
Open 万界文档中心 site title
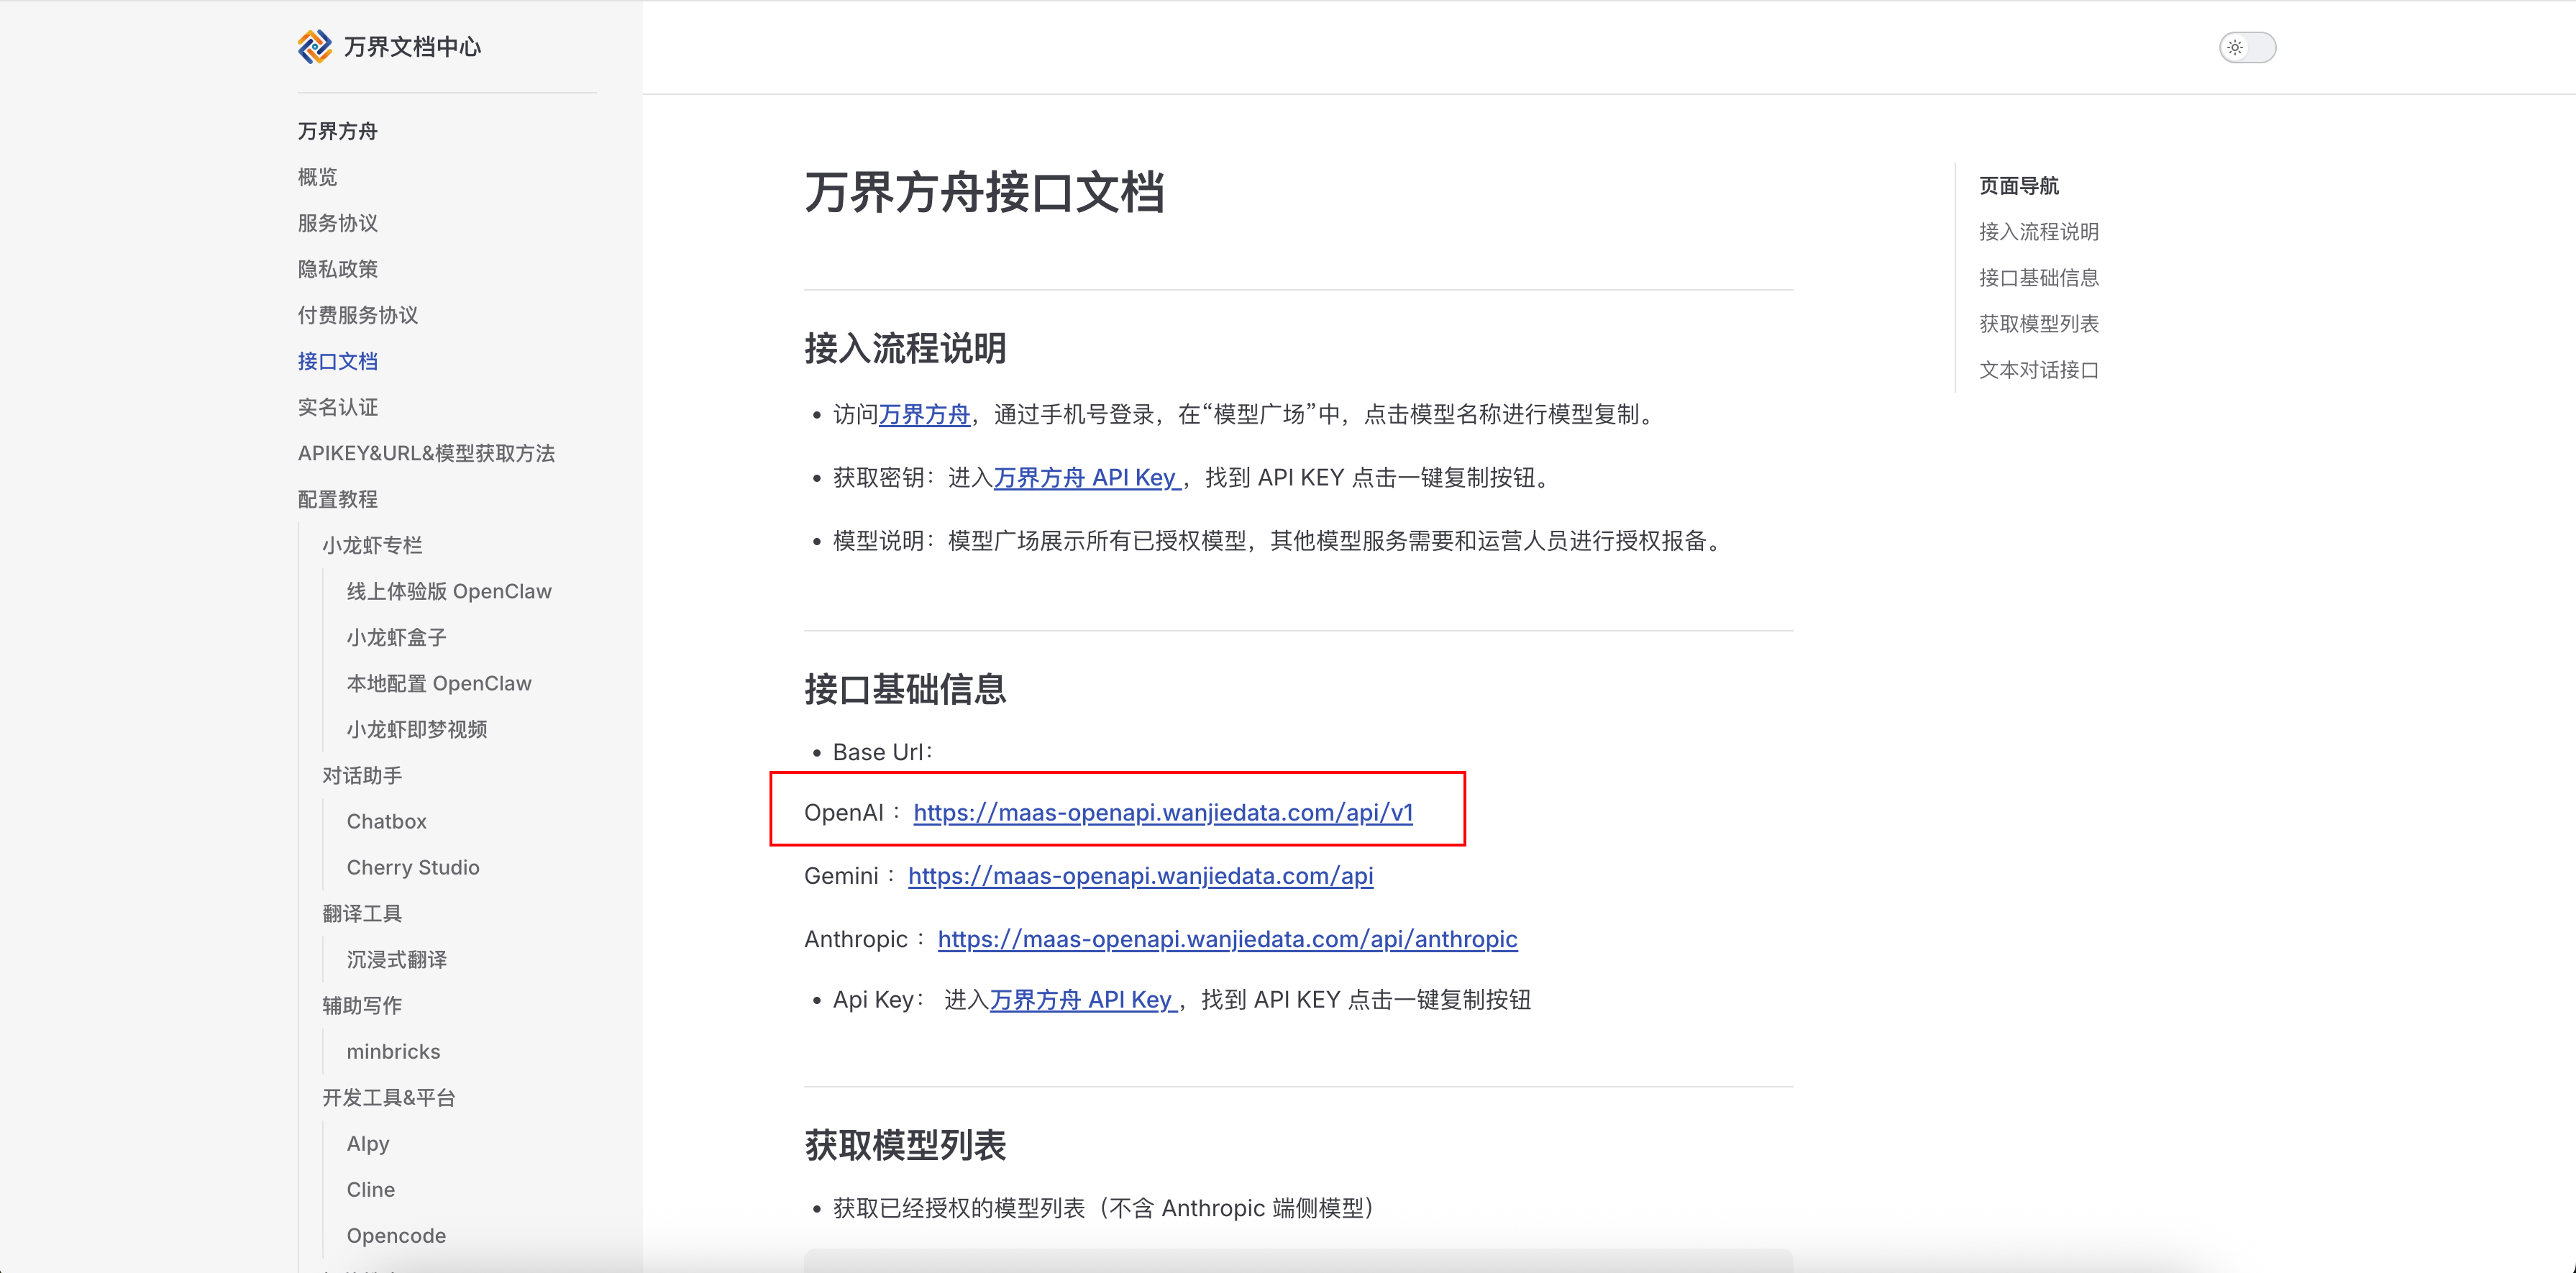[x=412, y=47]
